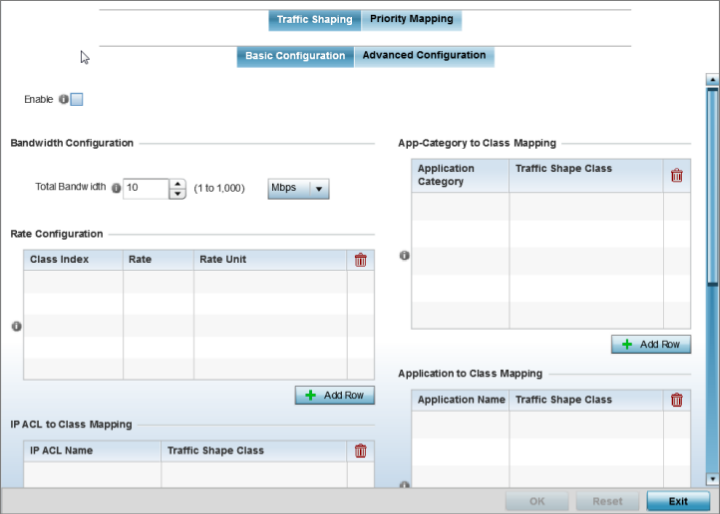Click info icon beside Total Bandwidth
Screen dimensions: 720x514
click(116, 188)
